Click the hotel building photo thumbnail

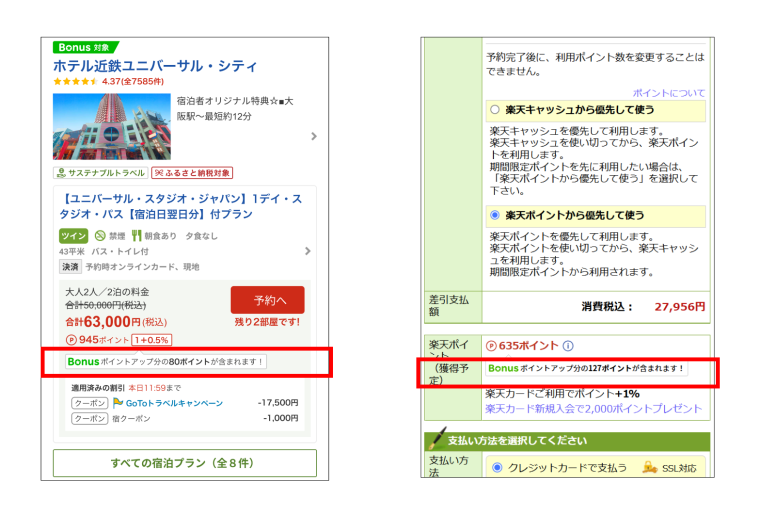[112, 126]
